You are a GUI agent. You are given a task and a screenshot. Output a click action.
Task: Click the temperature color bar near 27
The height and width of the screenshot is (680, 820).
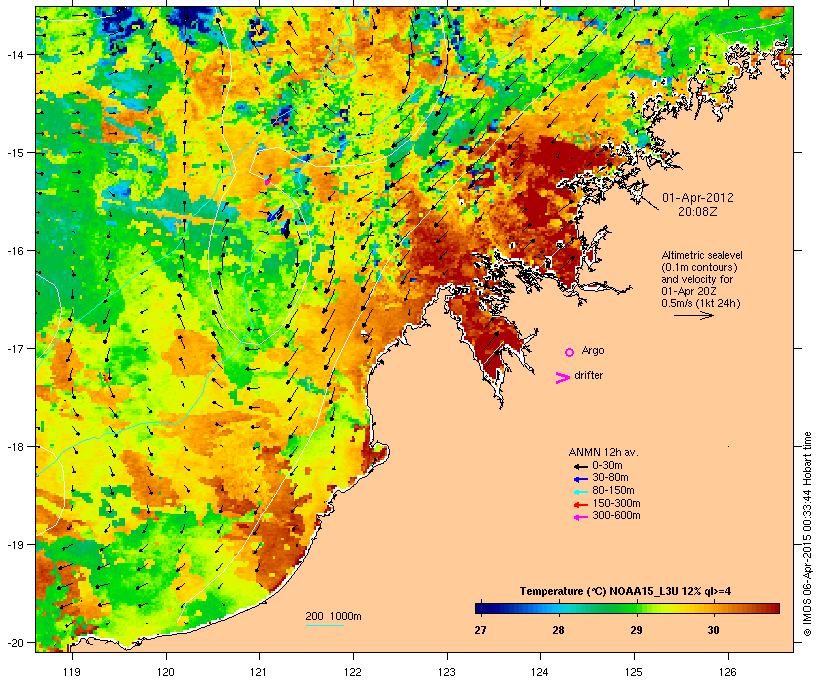pyautogui.click(x=481, y=608)
